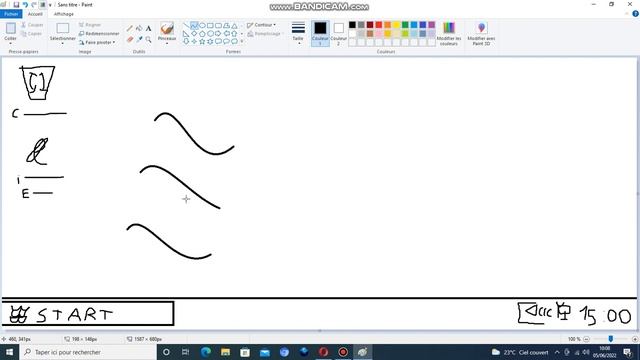This screenshot has width=640, height=360.
Task: Select the Rectangle shape
Action: coord(210,25)
